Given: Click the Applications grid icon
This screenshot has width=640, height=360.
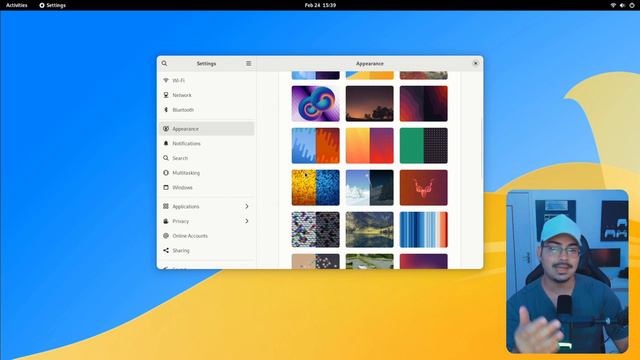Looking at the screenshot, I should pyautogui.click(x=166, y=206).
